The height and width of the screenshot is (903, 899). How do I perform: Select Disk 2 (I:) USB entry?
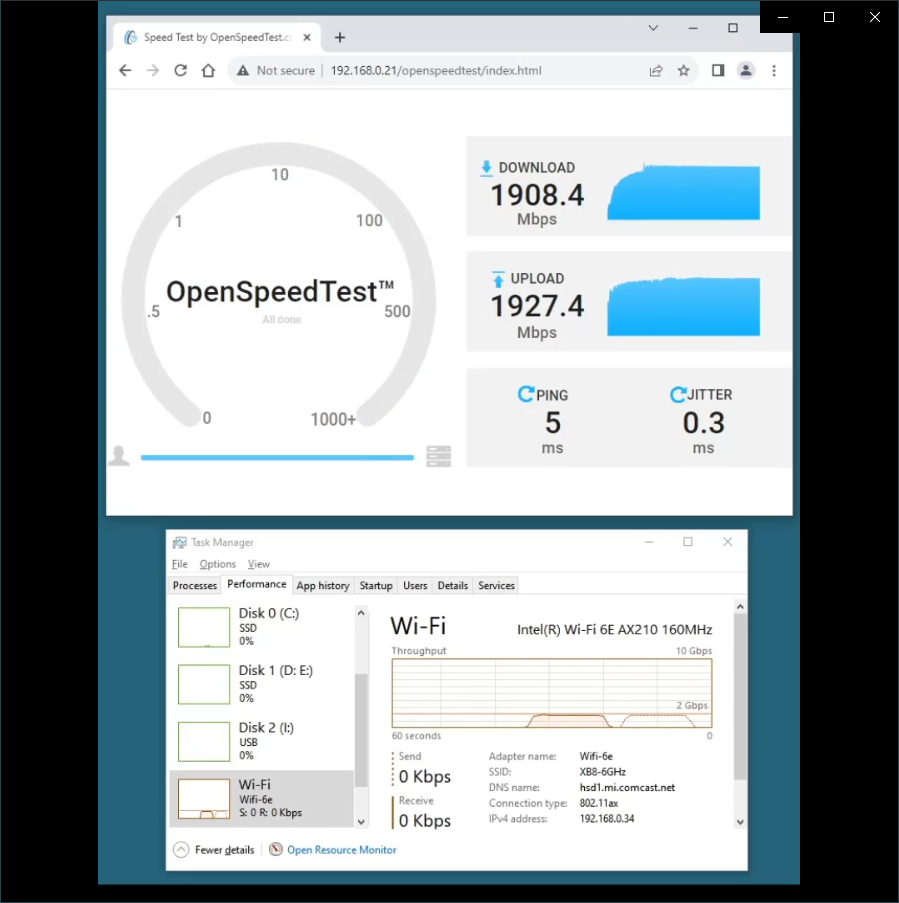[x=262, y=741]
